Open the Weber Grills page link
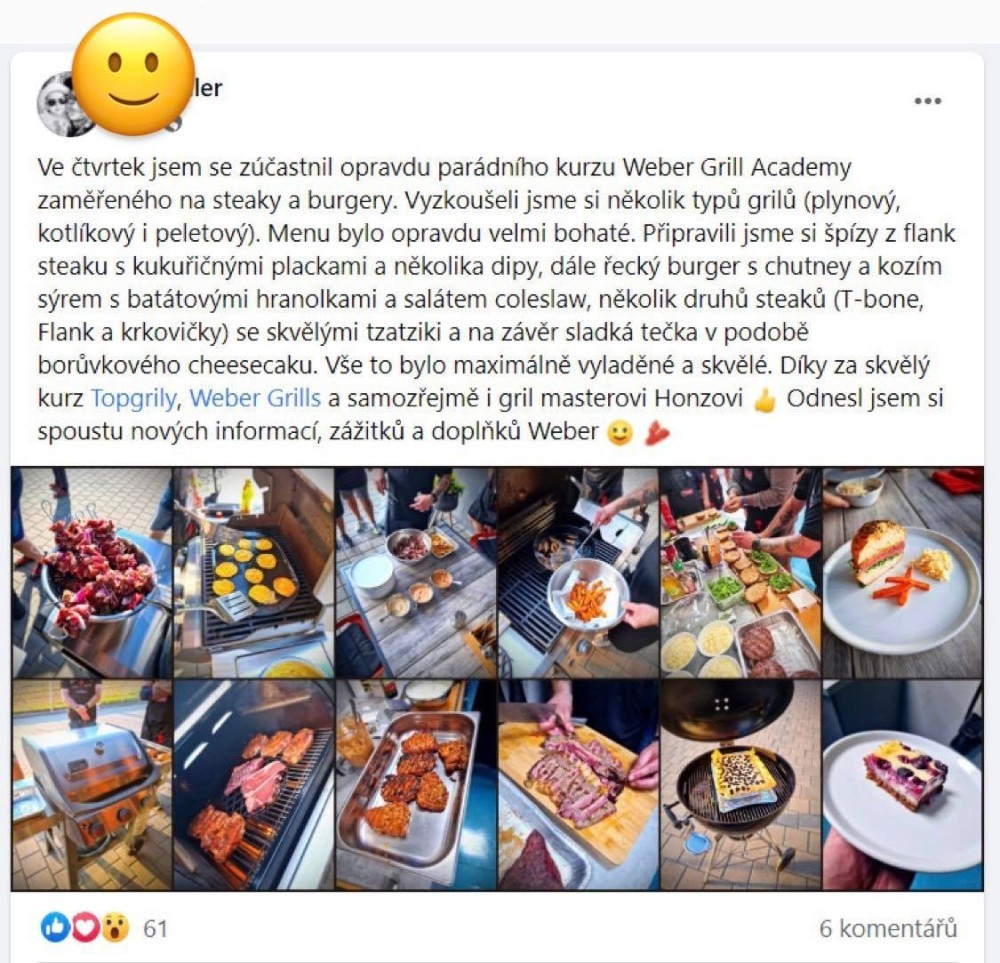 click(x=255, y=398)
